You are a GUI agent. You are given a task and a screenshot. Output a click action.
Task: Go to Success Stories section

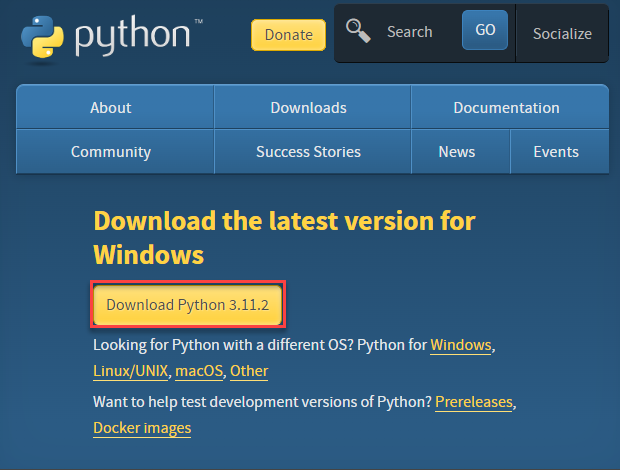(308, 152)
